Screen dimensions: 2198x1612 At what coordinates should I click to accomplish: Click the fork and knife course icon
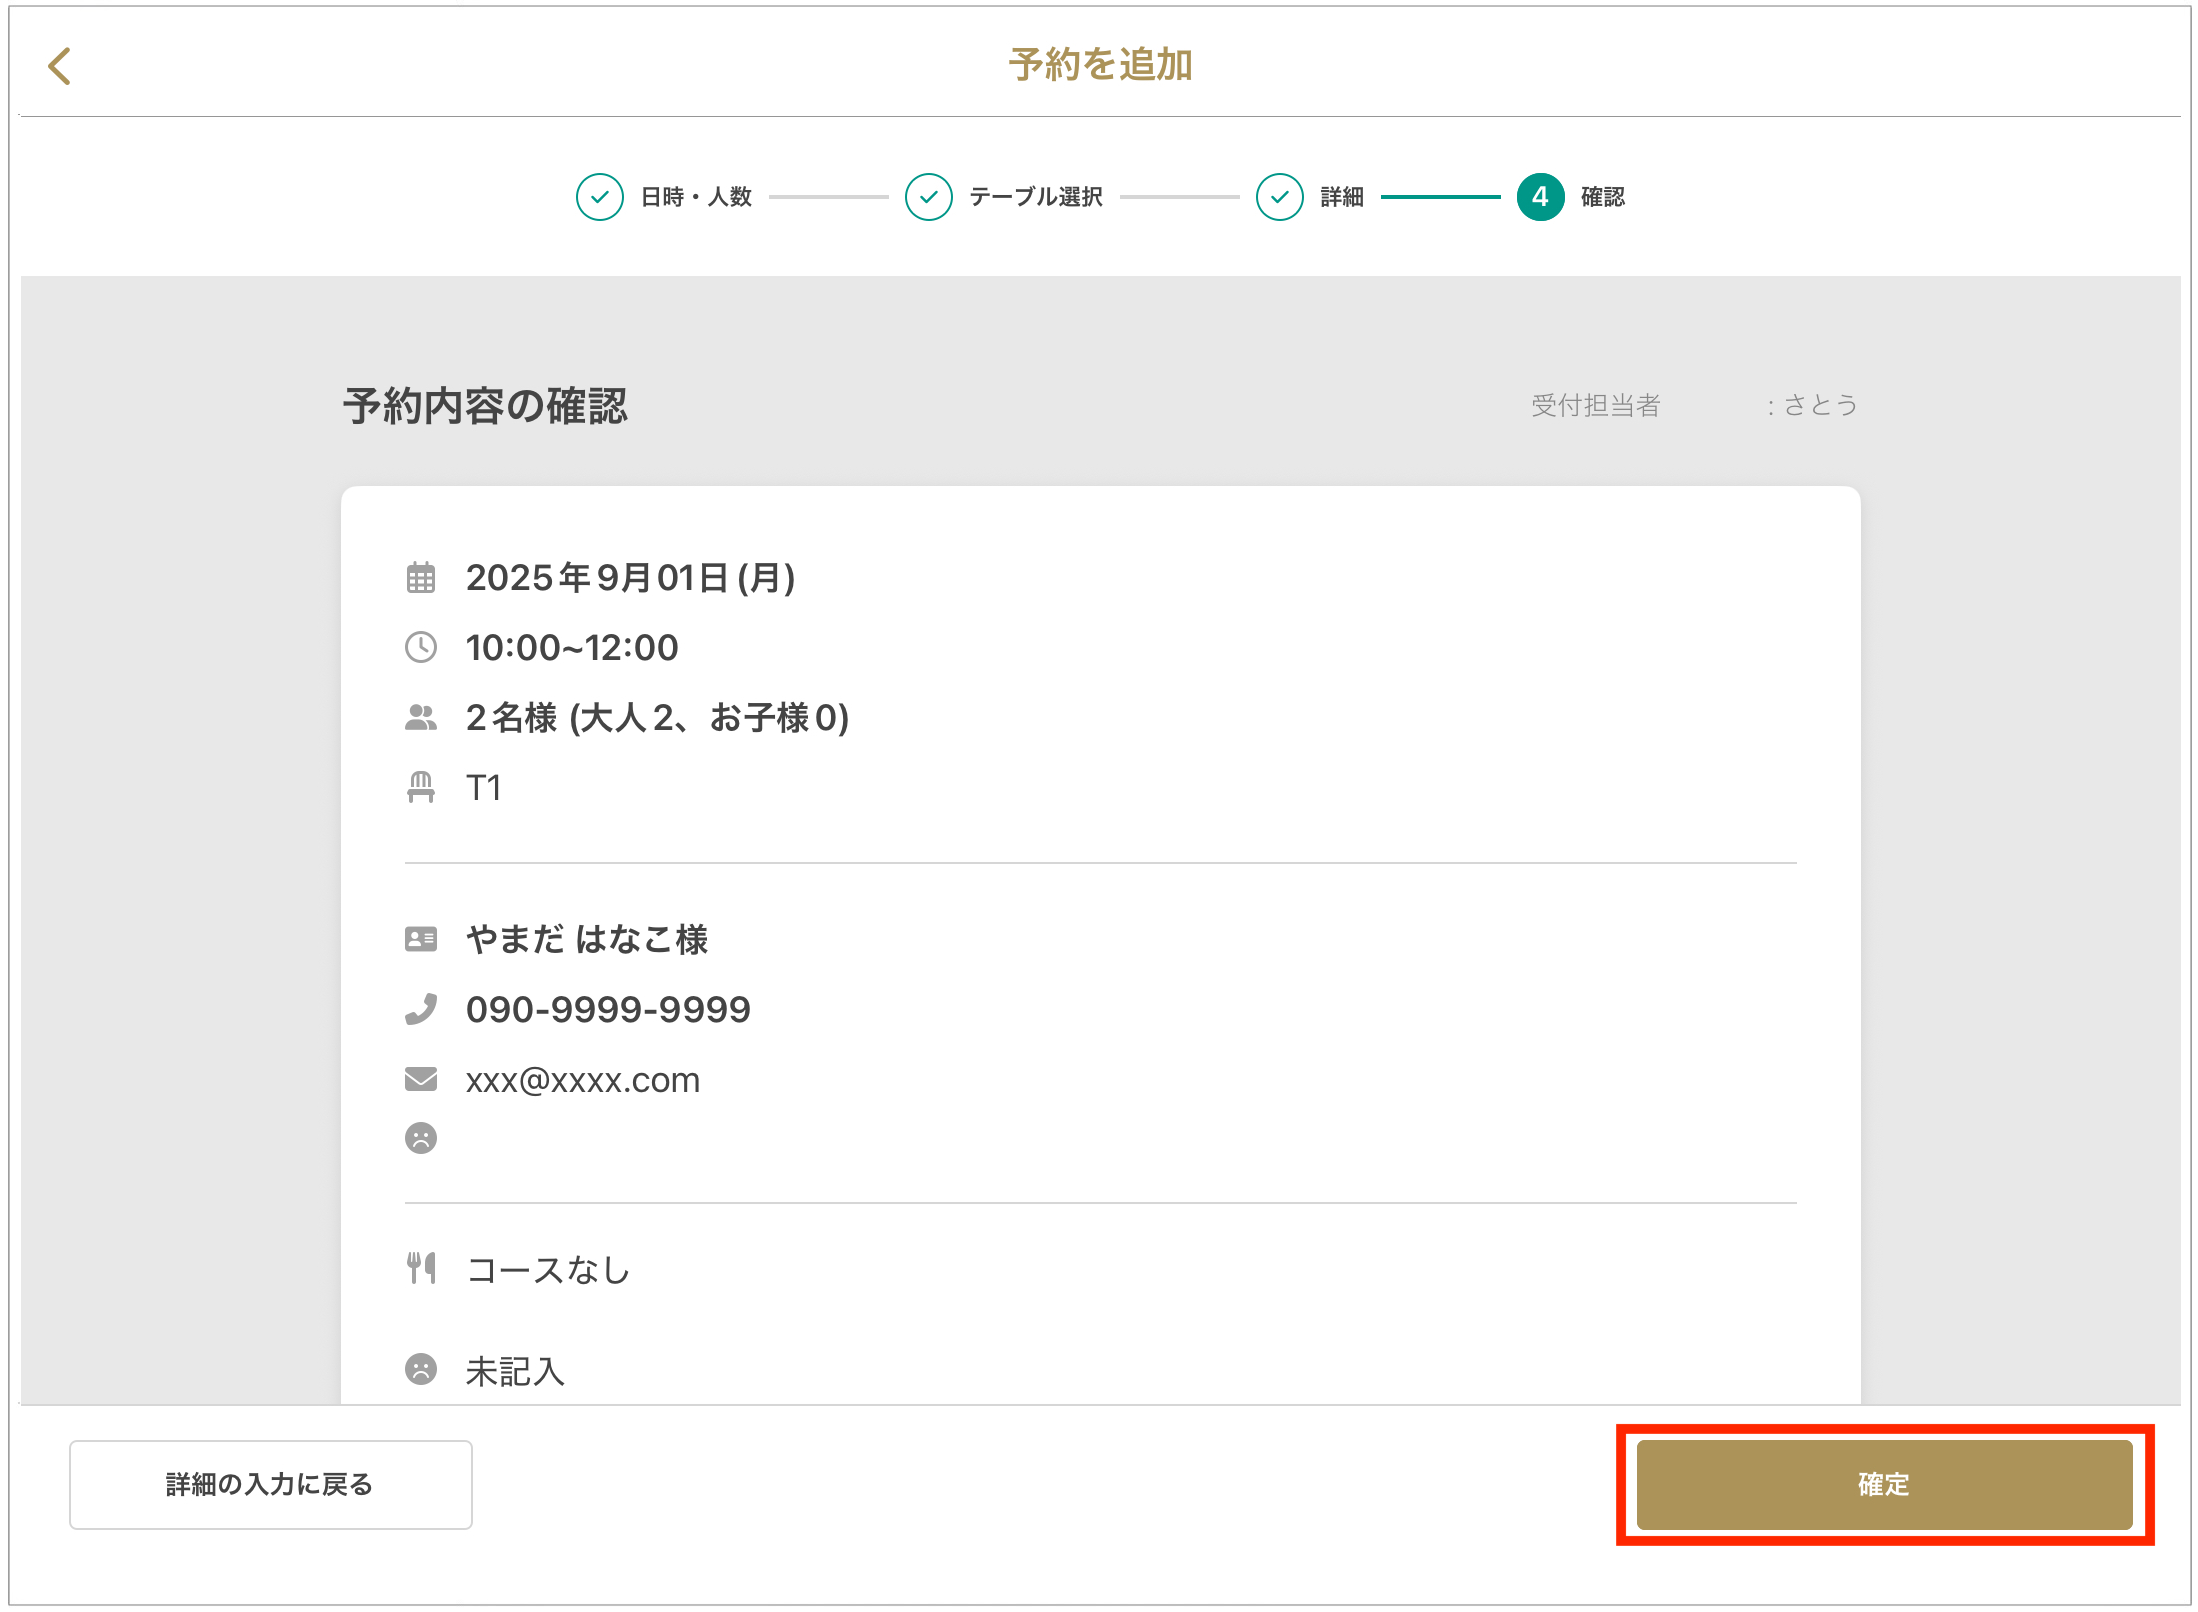421,1268
